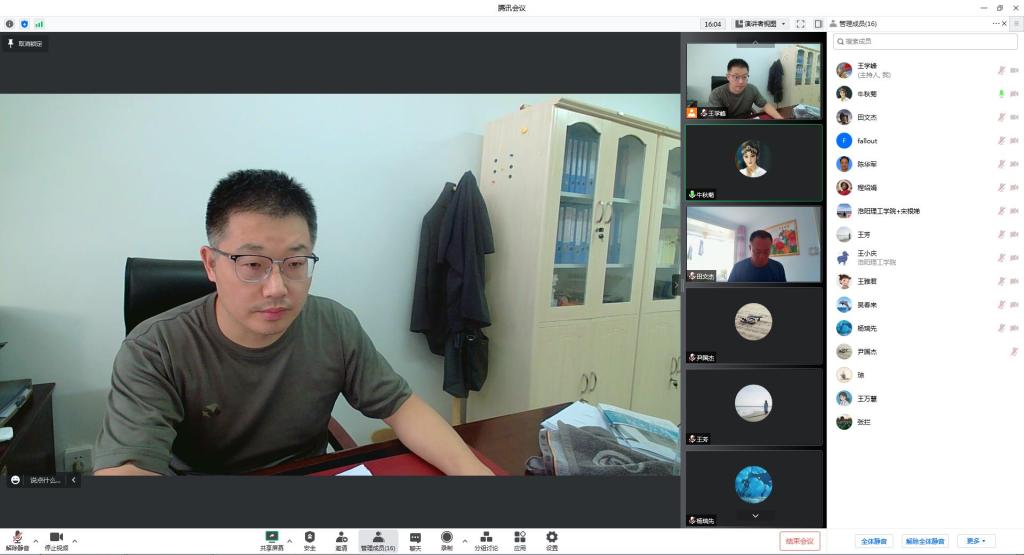
Task: Open the settings gear icon (设置)
Action: [x=552, y=537]
